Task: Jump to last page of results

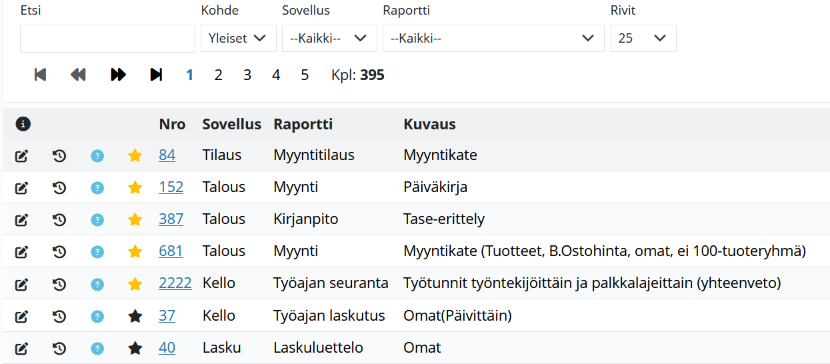Action: [x=156, y=75]
